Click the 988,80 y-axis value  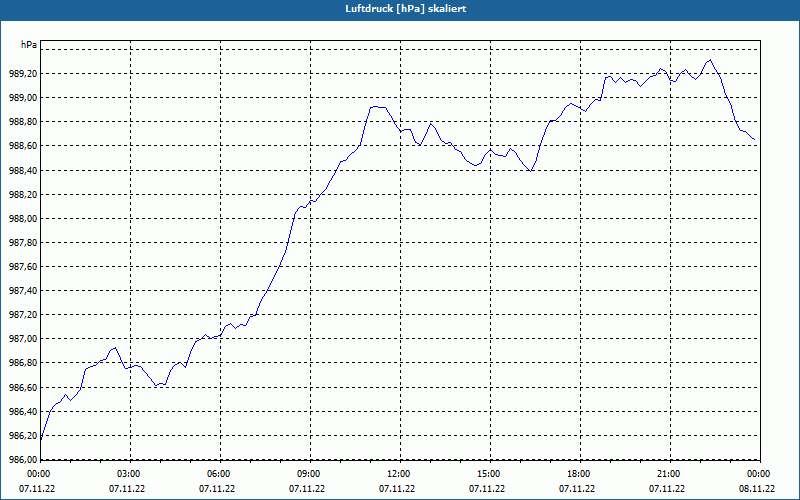(23, 121)
